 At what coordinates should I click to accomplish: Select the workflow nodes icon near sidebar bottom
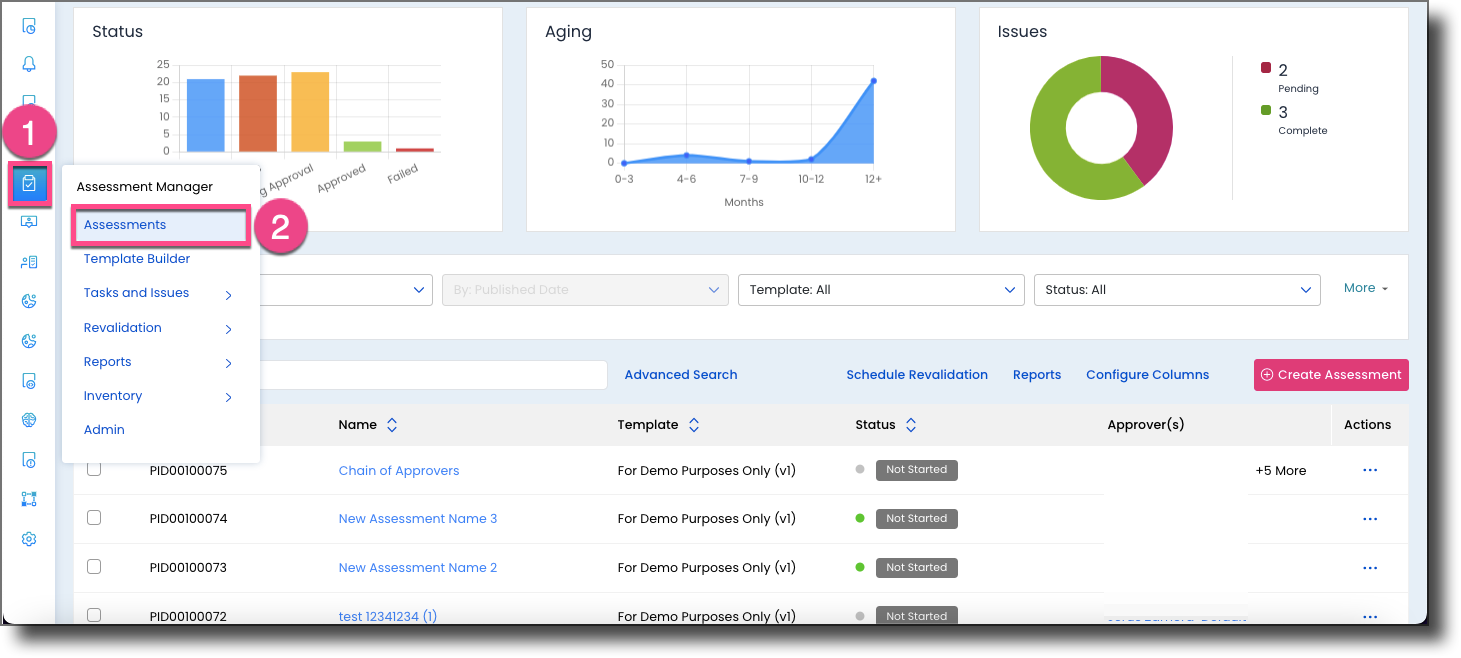tap(28, 498)
